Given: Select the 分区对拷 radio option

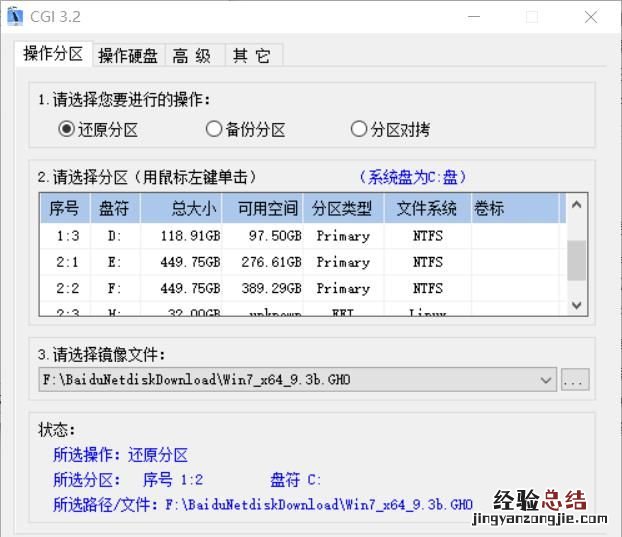Looking at the screenshot, I should [359, 129].
